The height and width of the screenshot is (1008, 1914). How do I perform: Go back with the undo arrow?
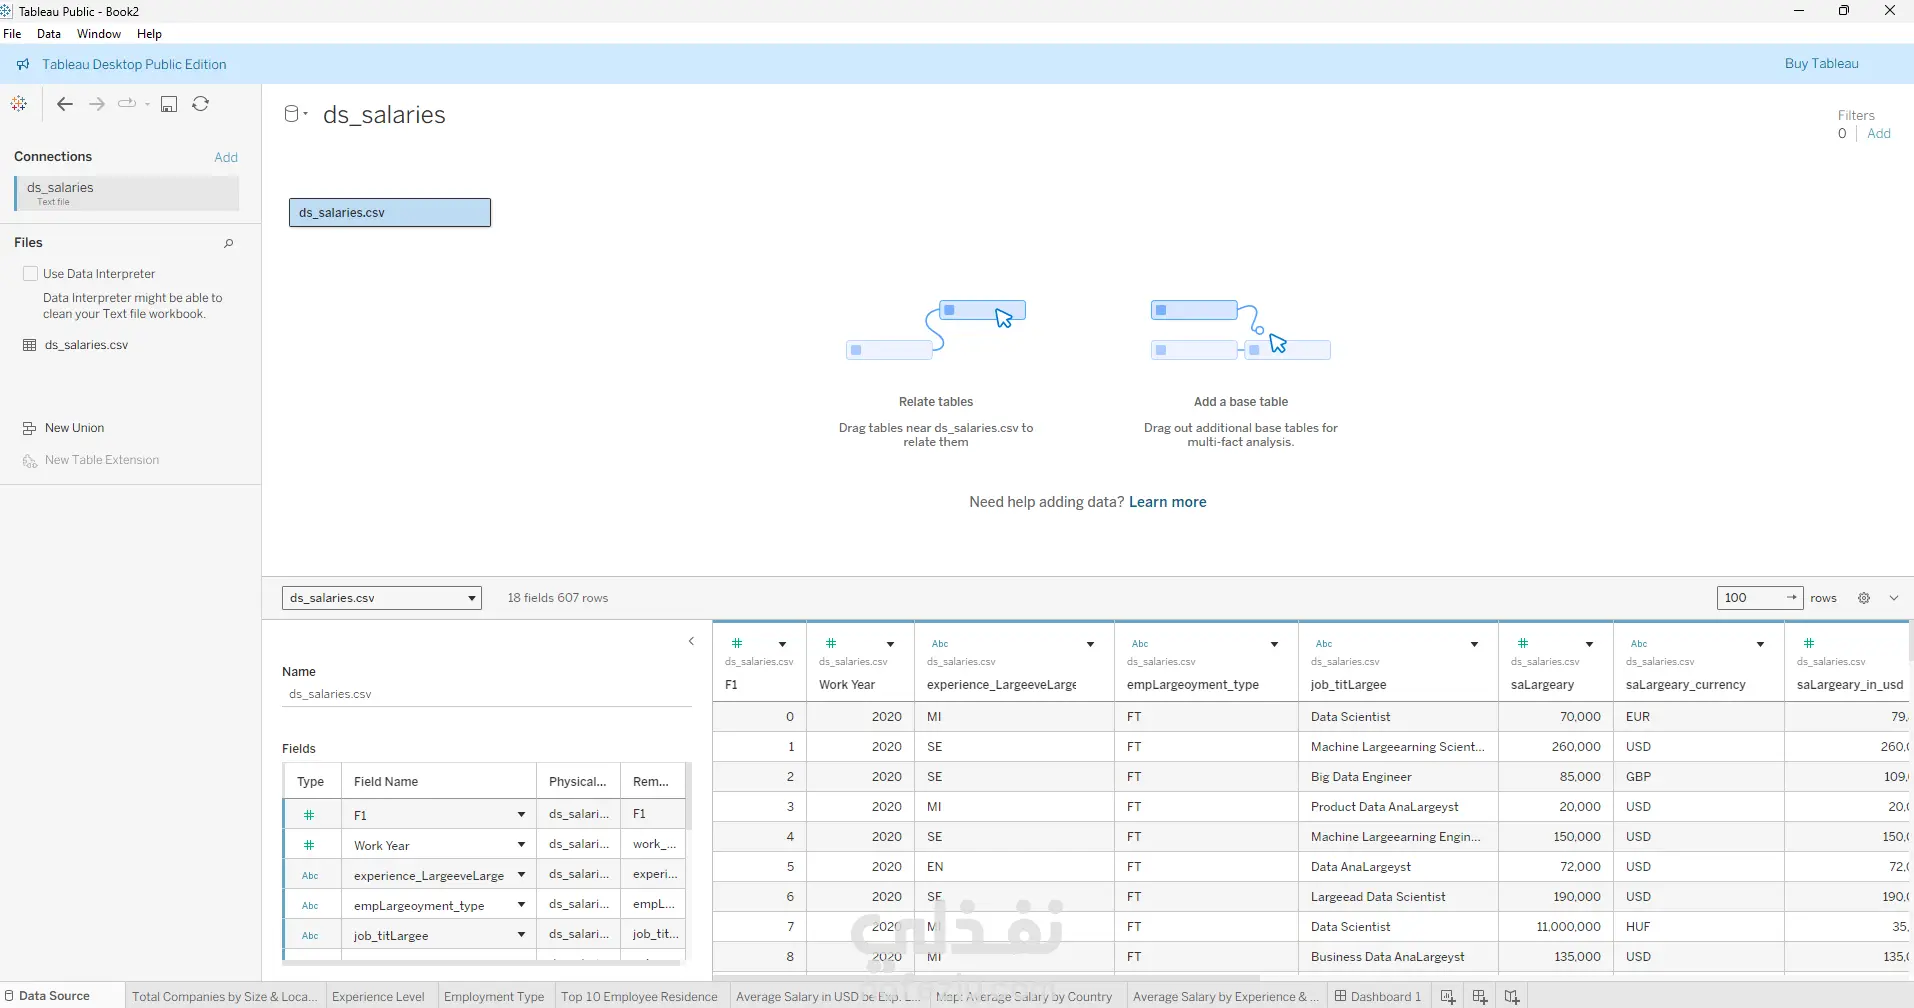[65, 104]
